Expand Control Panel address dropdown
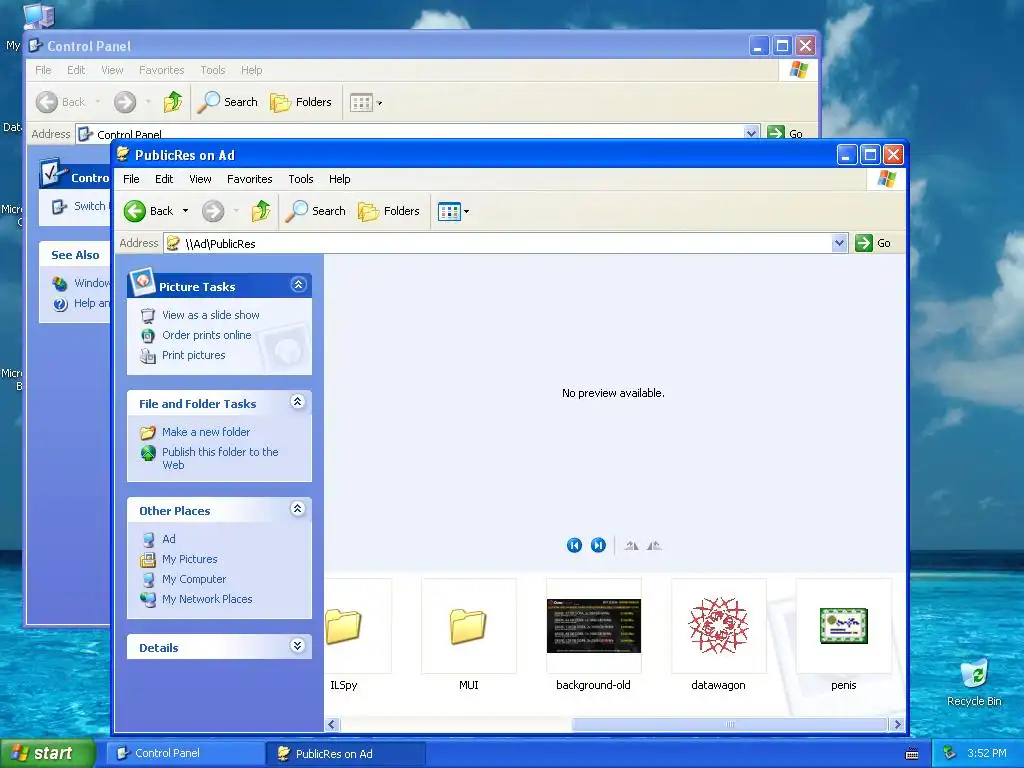The height and width of the screenshot is (768, 1024). [x=751, y=133]
